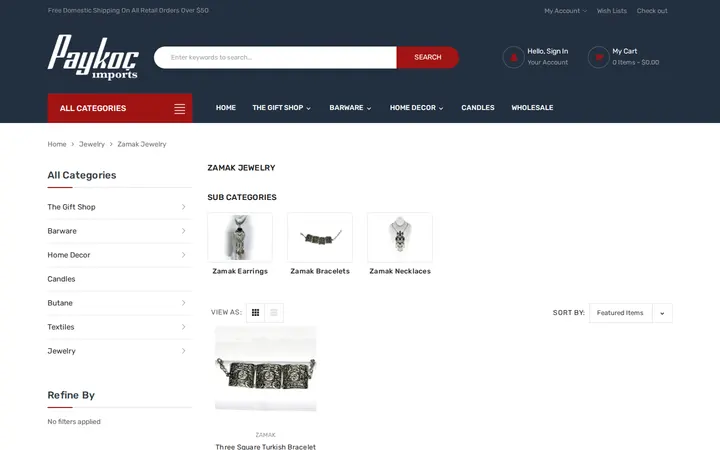Select Home Decor in sidebar categories
The image size is (720, 450).
click(69, 255)
